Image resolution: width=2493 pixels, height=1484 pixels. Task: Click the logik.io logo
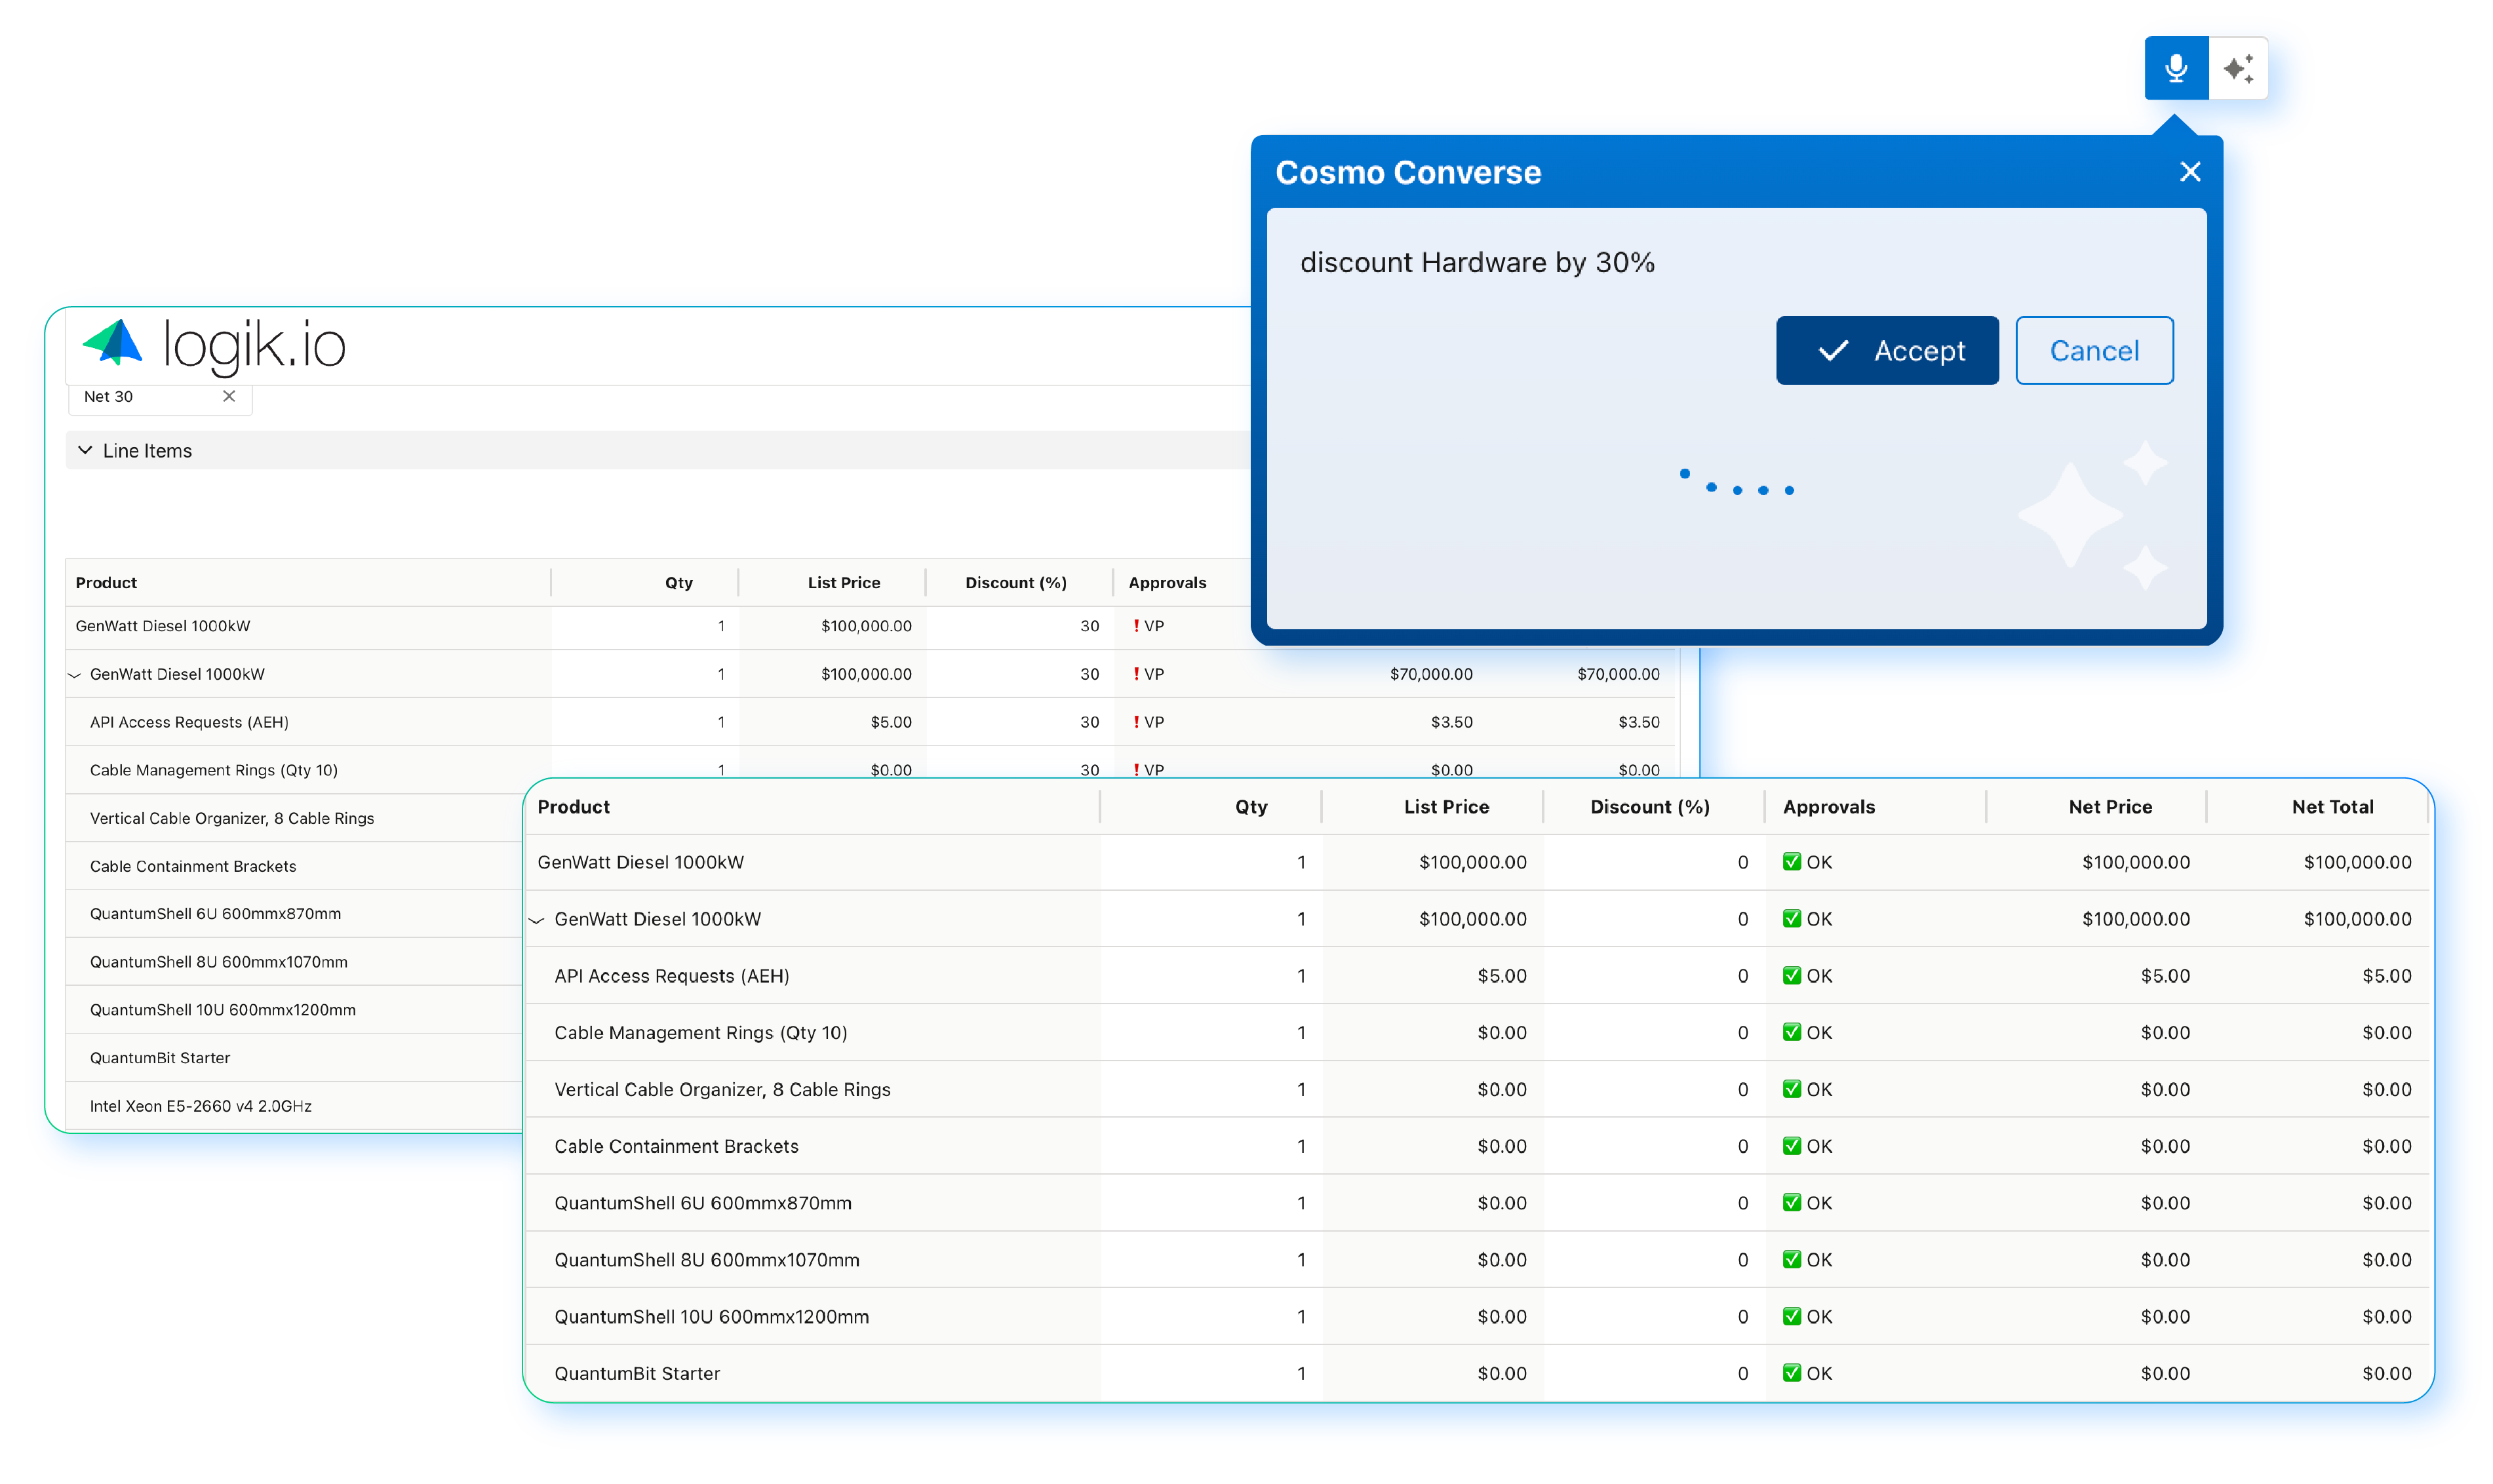coord(213,345)
